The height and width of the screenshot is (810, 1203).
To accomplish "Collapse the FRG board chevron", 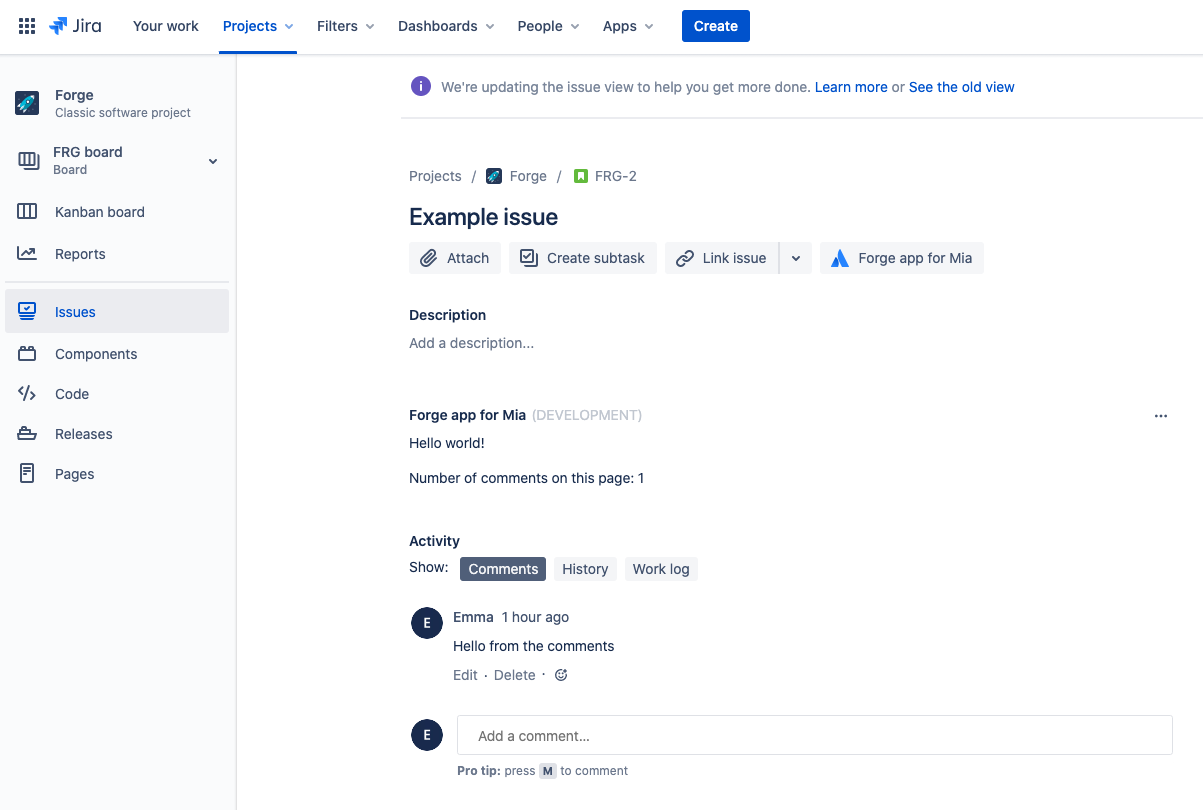I will [x=212, y=160].
